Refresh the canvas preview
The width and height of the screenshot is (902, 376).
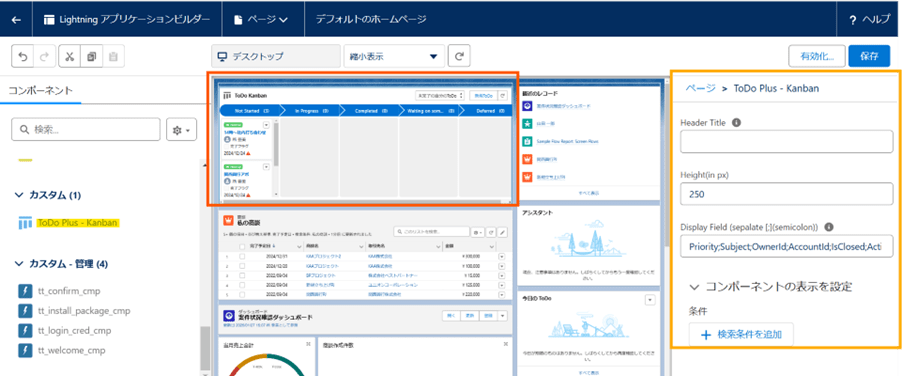(x=459, y=56)
